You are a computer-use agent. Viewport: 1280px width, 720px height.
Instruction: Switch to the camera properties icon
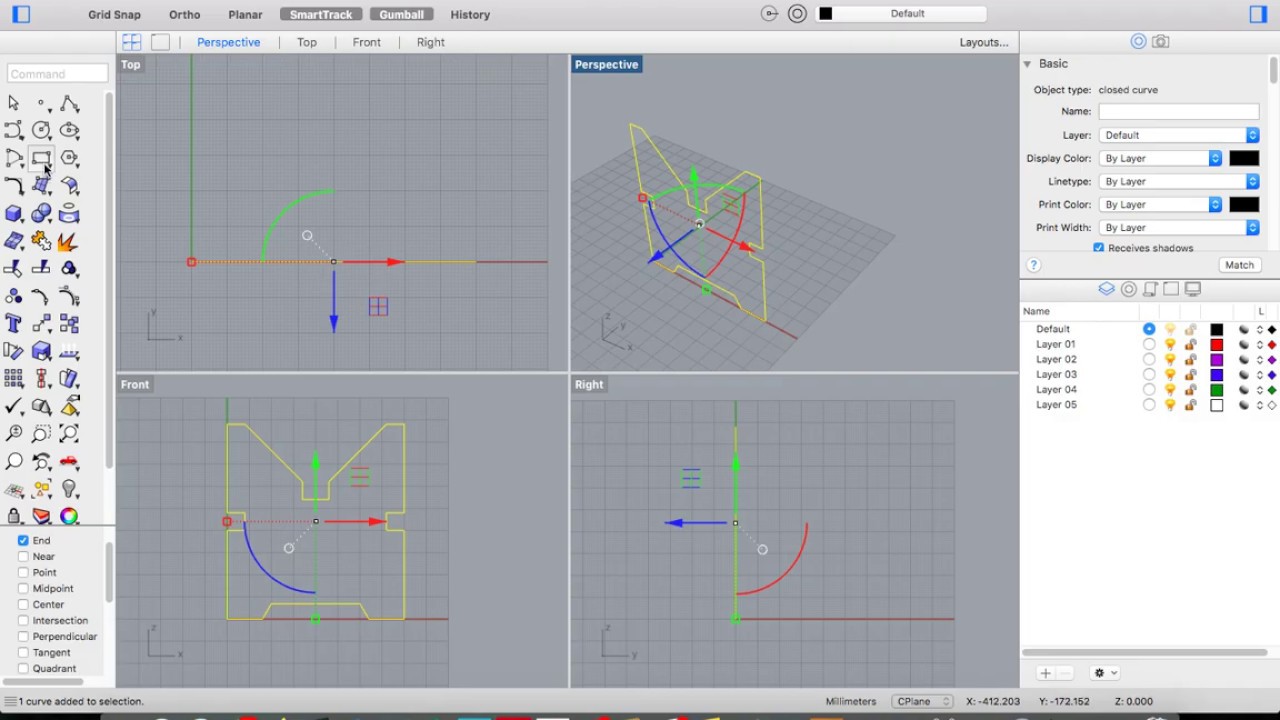click(x=1160, y=41)
